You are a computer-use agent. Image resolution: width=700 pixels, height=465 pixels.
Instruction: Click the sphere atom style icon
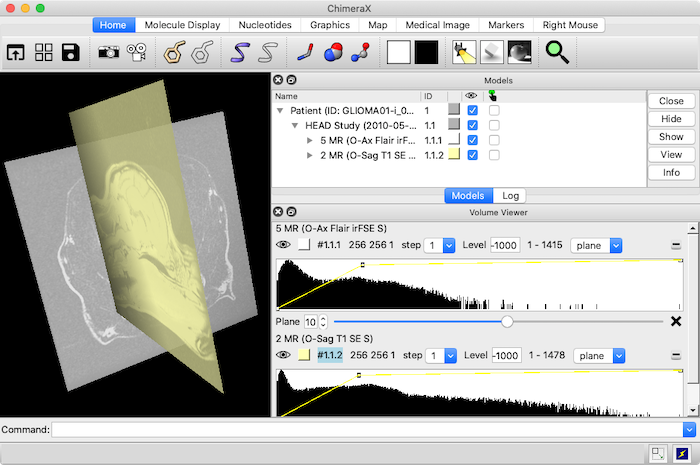click(x=332, y=52)
